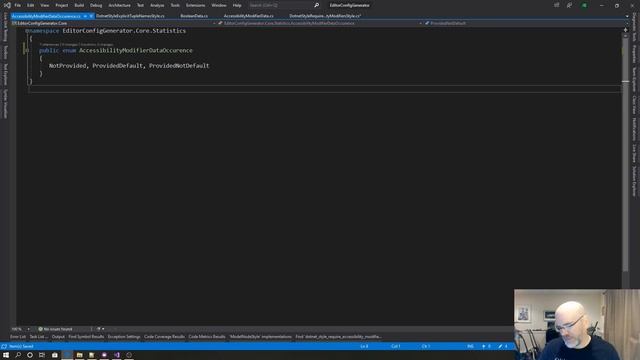
Task: Click the enum name AccessibilityModifierDataOccurence
Action: (x=136, y=50)
